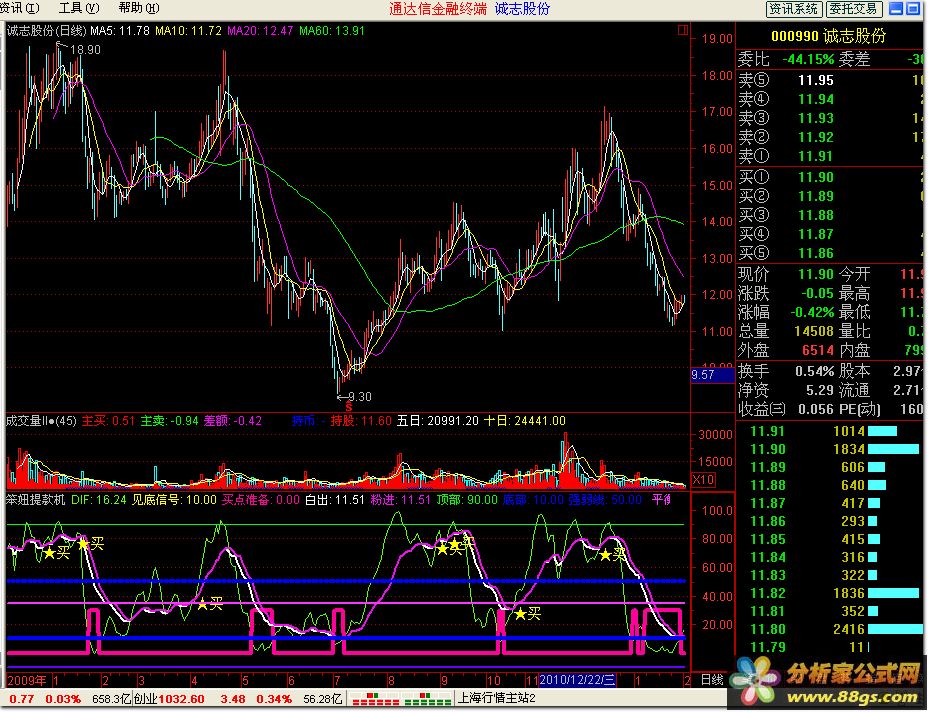Click the 收益(三) value 0.056
This screenshot has height=712, width=929.
pyautogui.click(x=816, y=409)
